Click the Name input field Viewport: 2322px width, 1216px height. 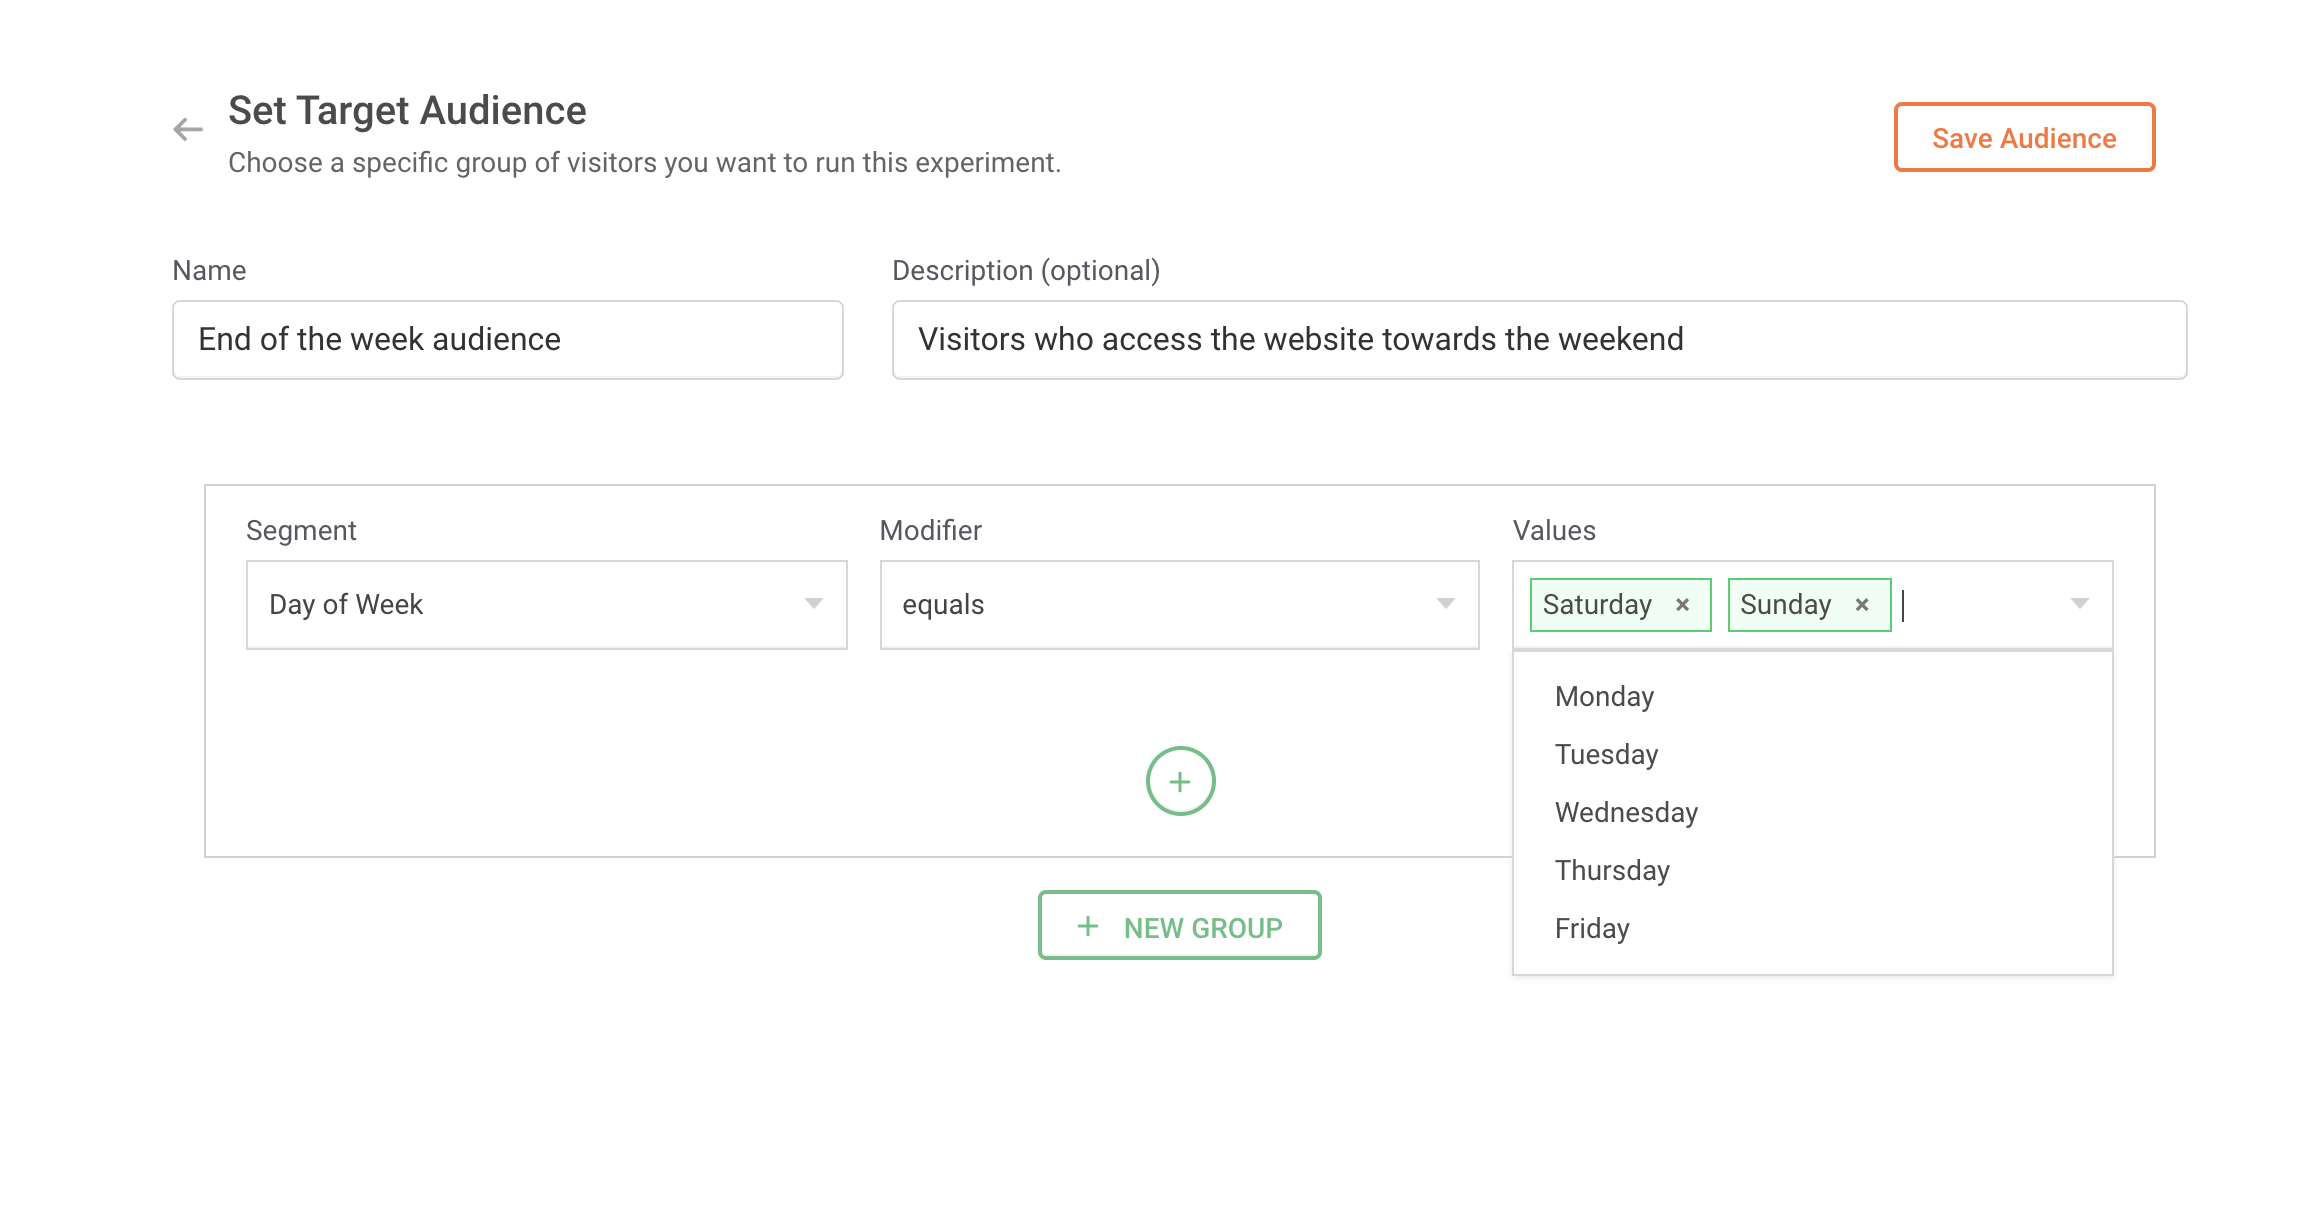point(508,340)
